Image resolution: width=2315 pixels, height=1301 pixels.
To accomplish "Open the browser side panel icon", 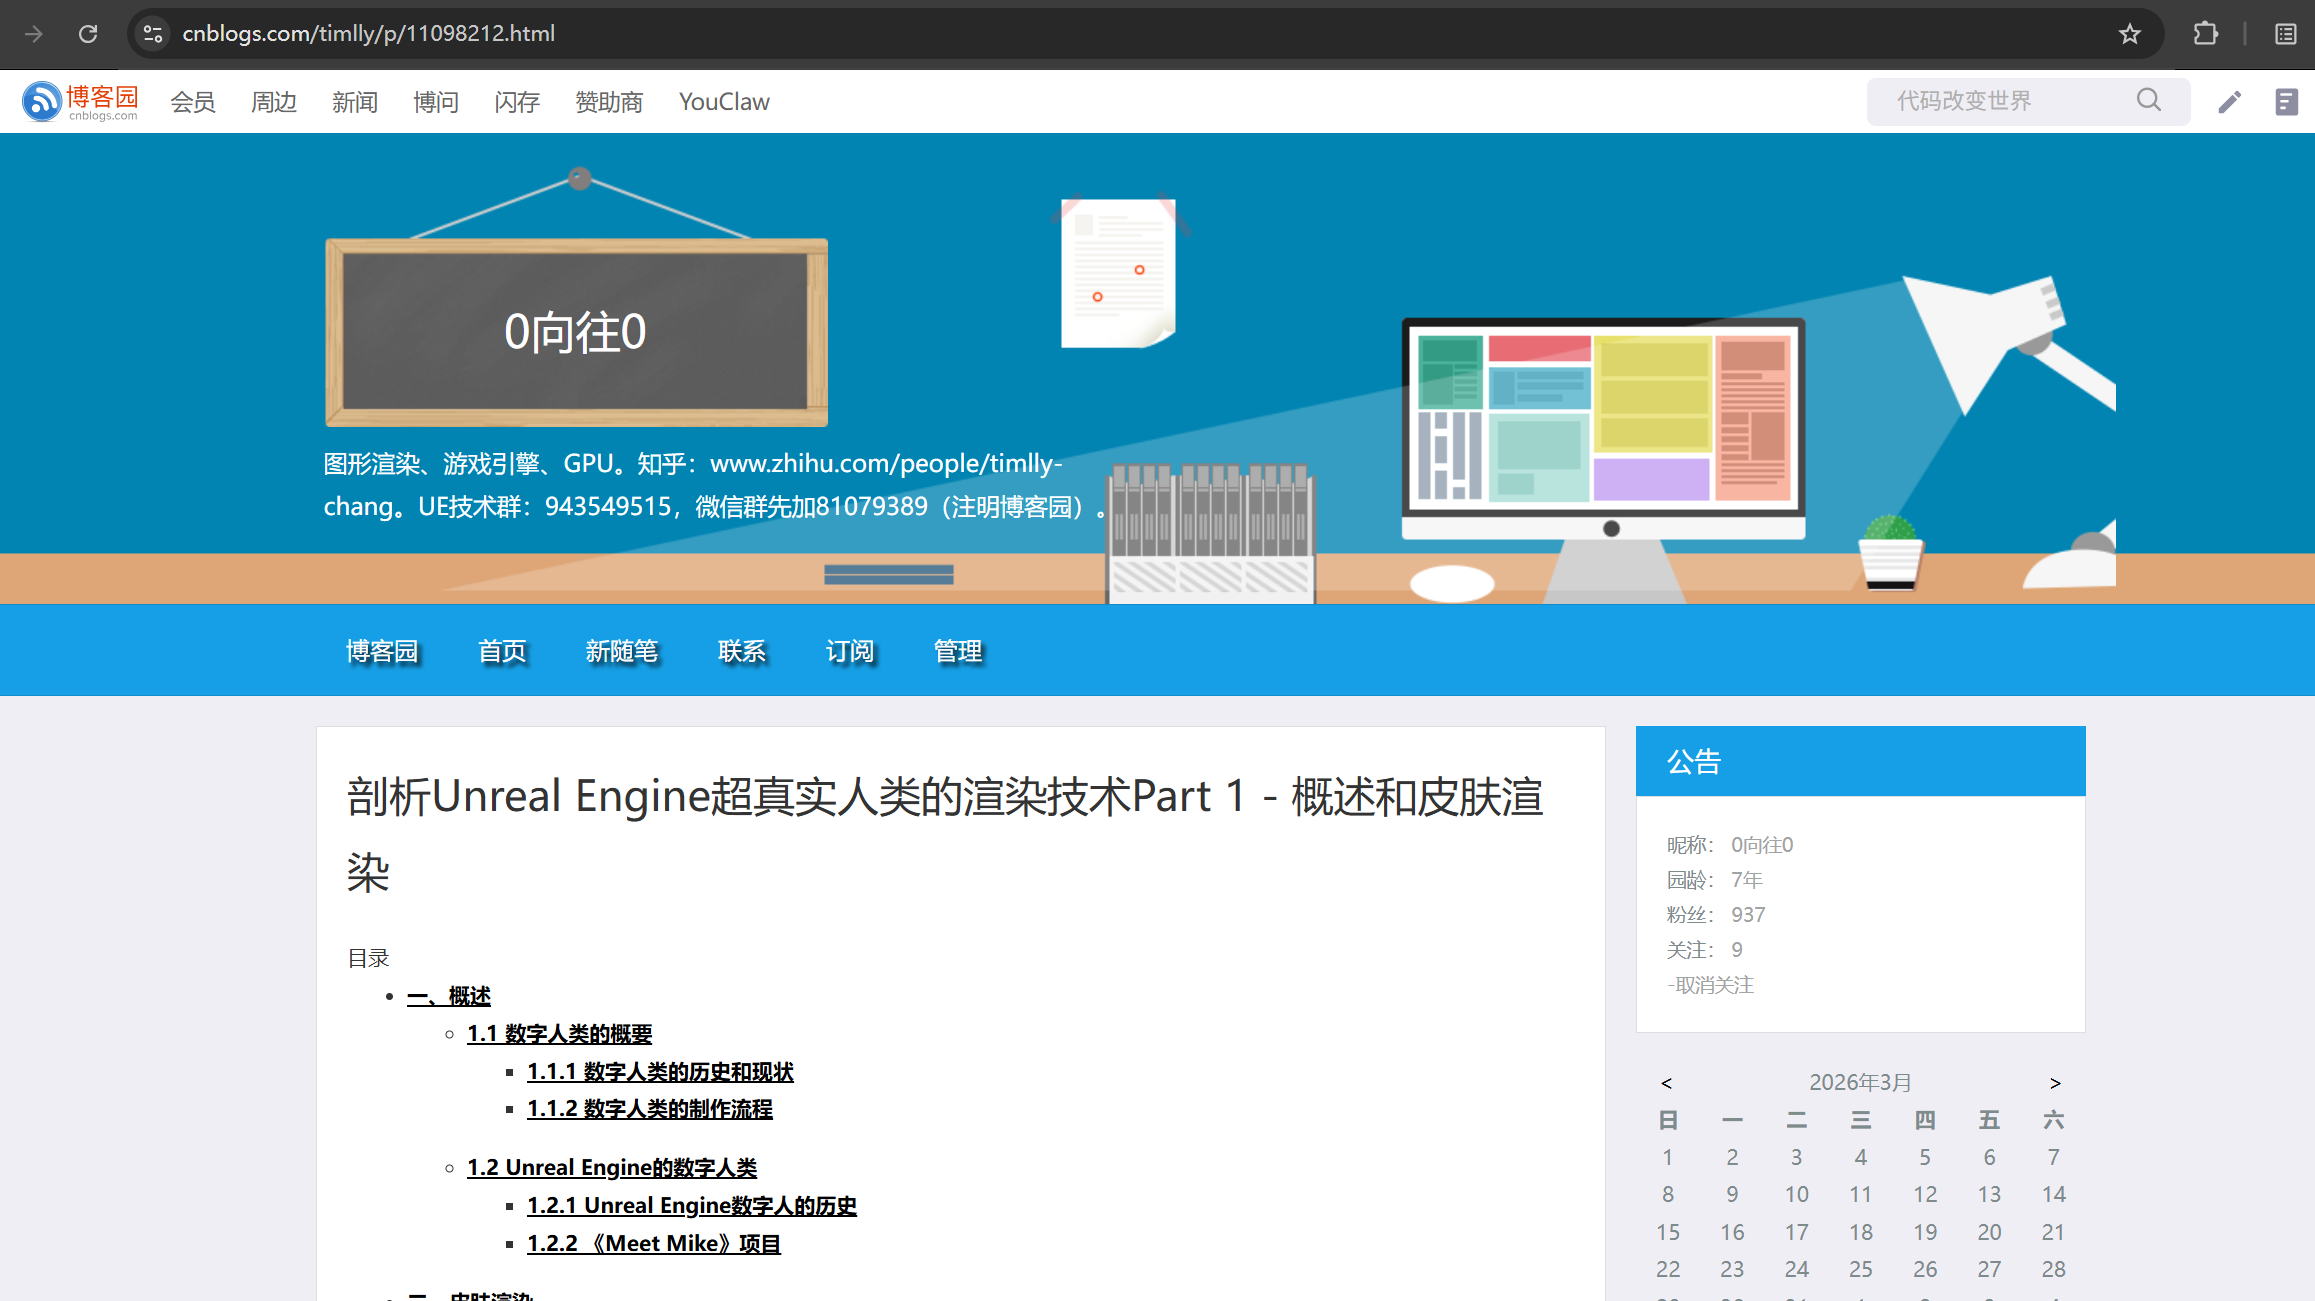I will (x=2285, y=34).
